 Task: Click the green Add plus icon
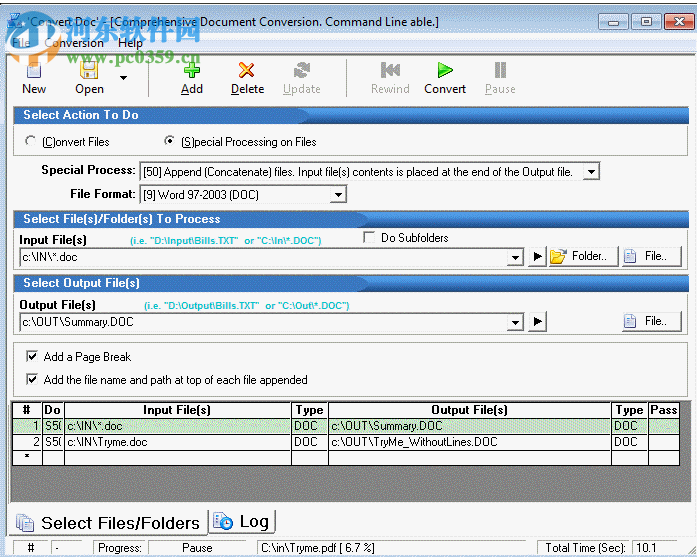pyautogui.click(x=192, y=70)
